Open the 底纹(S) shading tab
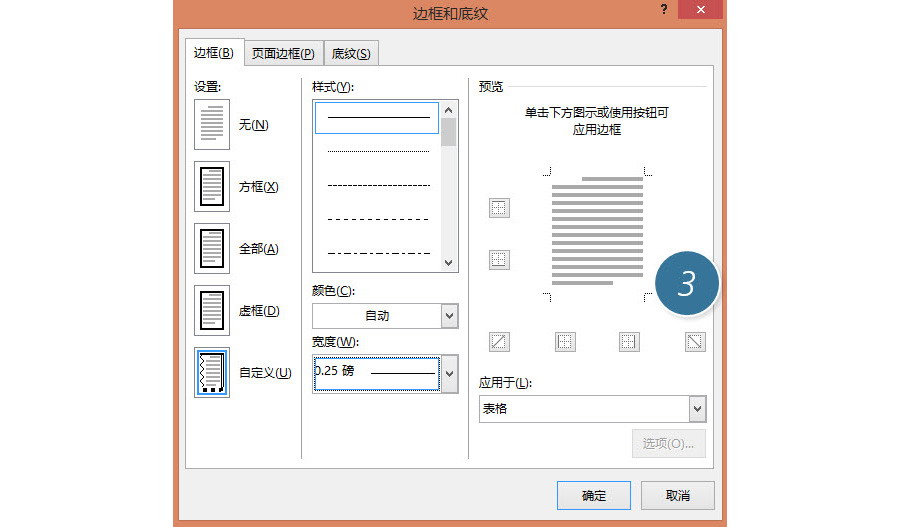Screen dimensions: 900x527 351,53
